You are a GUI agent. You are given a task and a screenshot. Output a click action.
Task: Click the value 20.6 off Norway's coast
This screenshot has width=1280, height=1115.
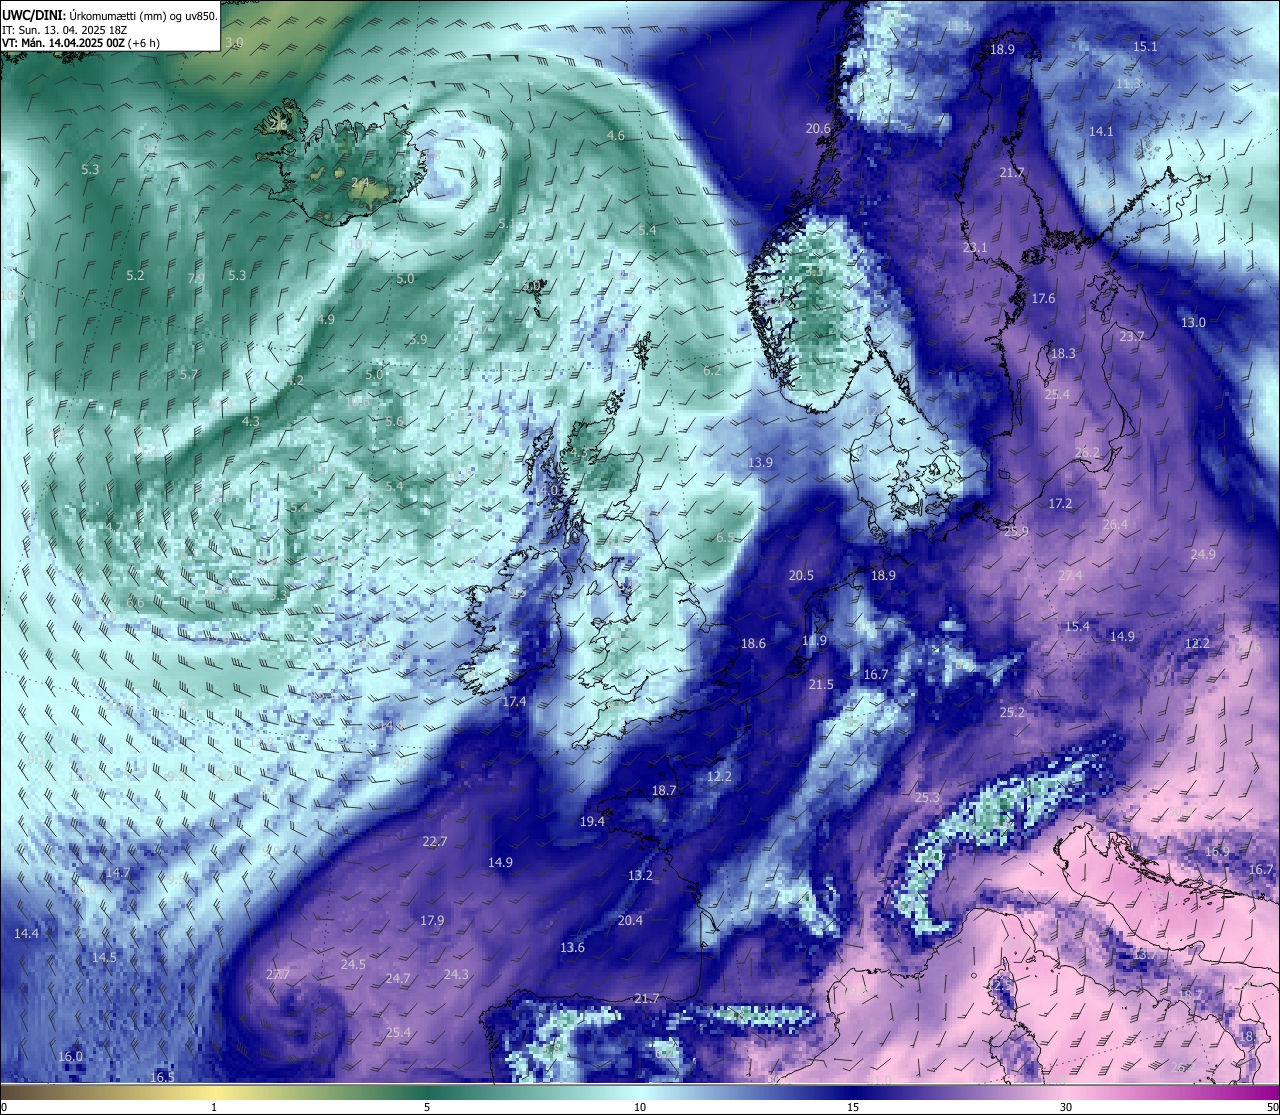[818, 129]
